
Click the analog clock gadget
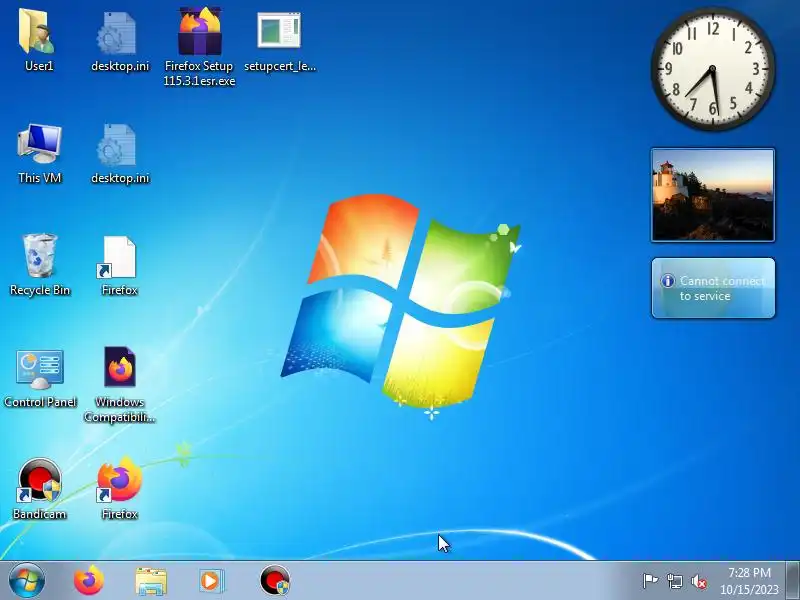[713, 69]
